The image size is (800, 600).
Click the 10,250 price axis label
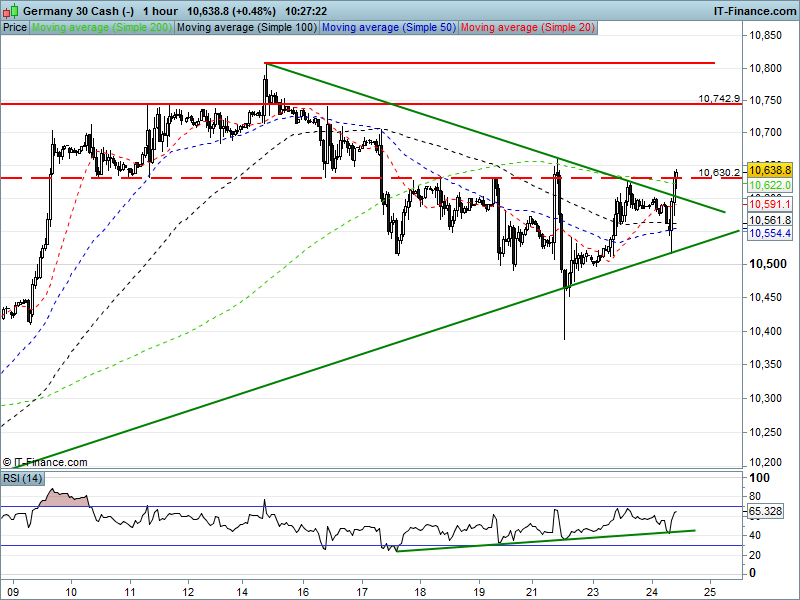coord(765,432)
